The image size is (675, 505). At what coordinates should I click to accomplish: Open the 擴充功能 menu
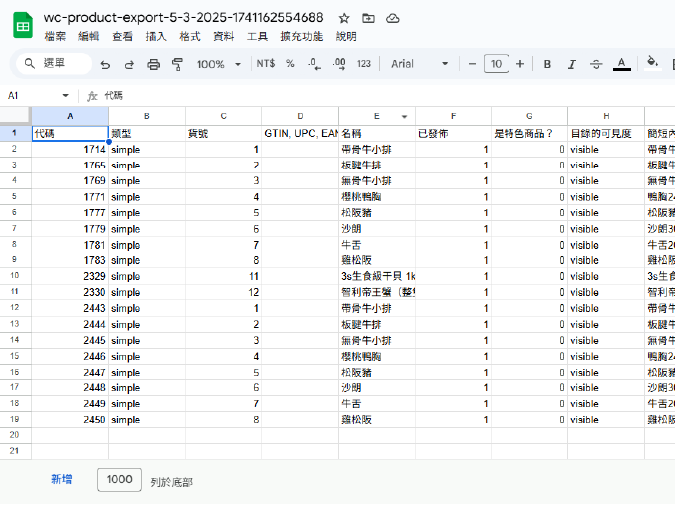click(301, 36)
